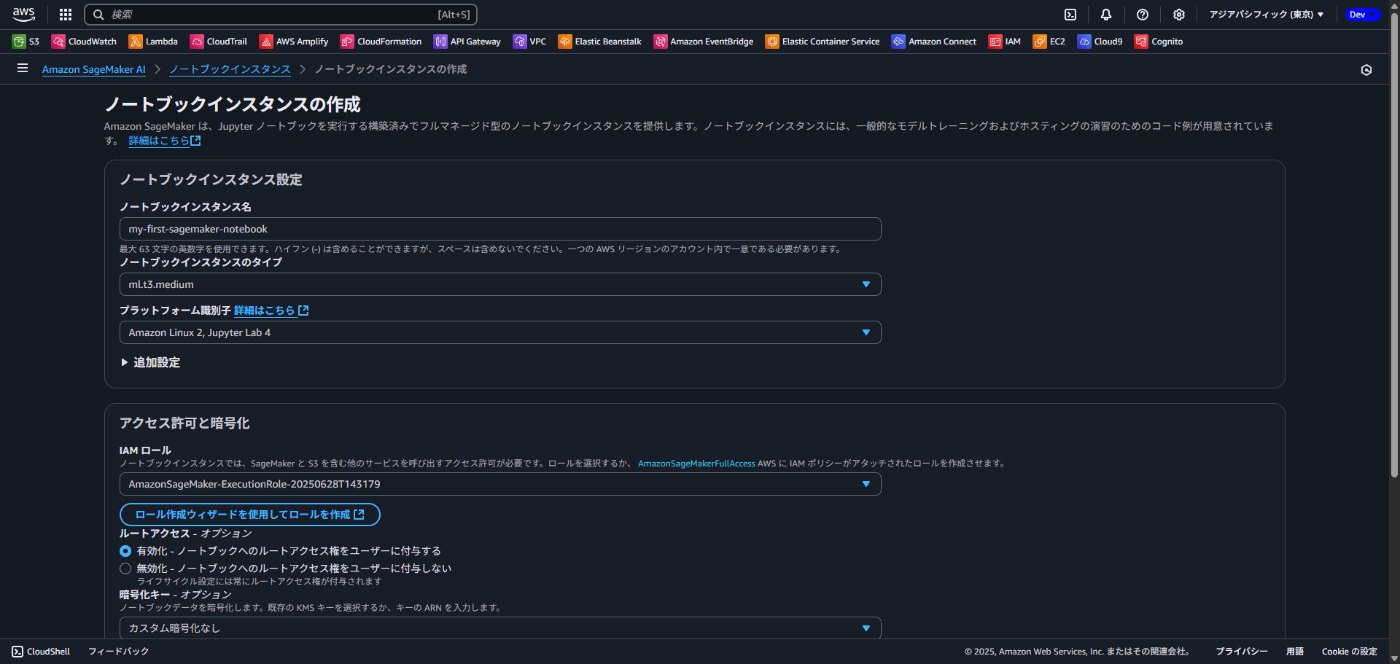Screen dimensions: 1400x664
Task: Open 用語 footer link
Action: click(1295, 651)
